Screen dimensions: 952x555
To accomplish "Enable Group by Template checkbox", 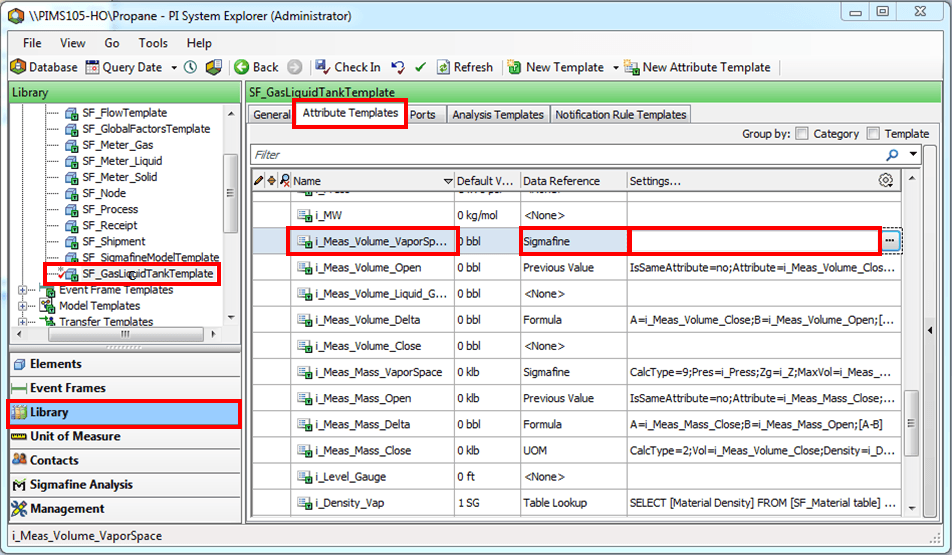I will click(874, 134).
